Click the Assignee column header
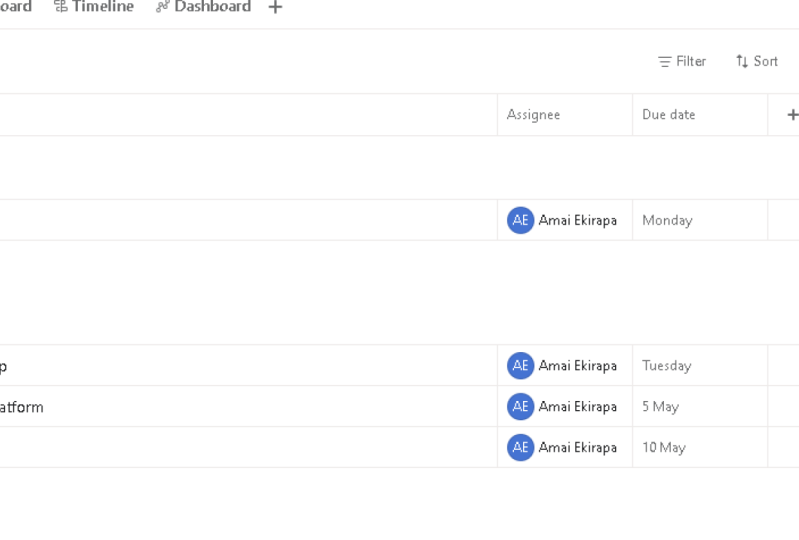 pos(565,115)
